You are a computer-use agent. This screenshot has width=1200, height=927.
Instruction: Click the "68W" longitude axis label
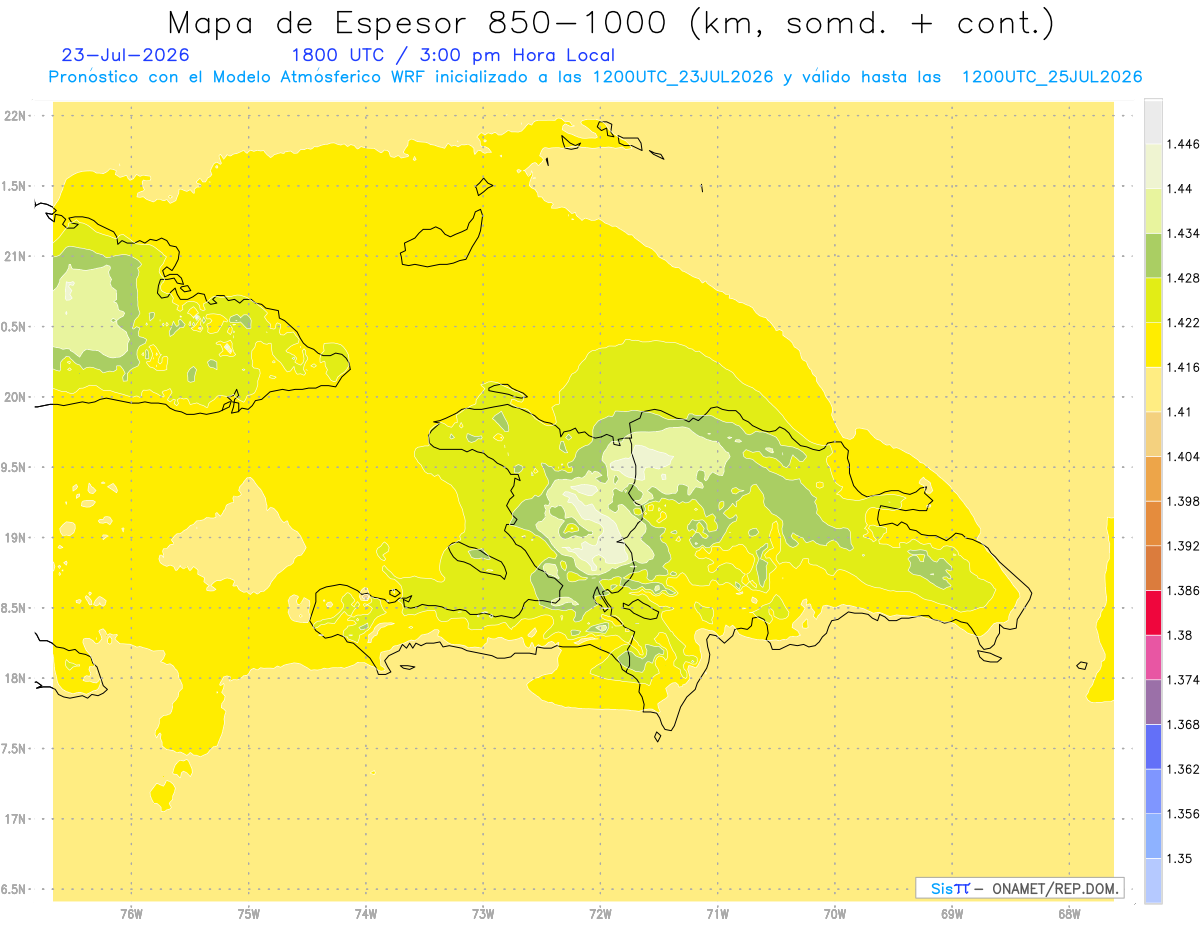[x=1069, y=914]
